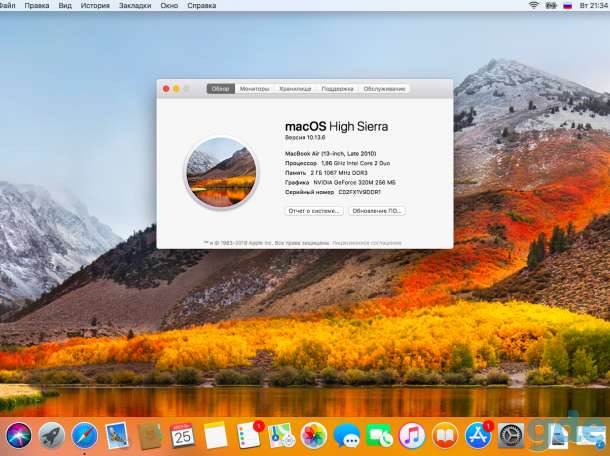Click the version 10.13.6 text
The width and height of the screenshot is (610, 456).
click(305, 137)
